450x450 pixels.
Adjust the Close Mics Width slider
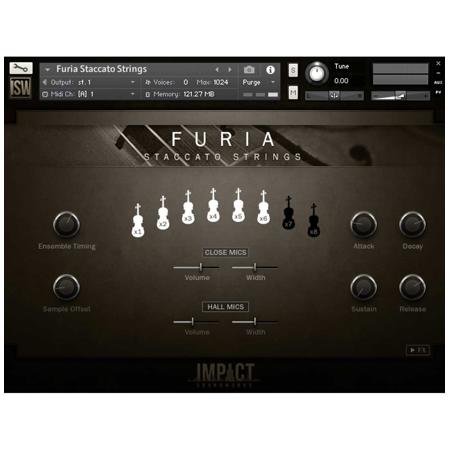(x=255, y=267)
